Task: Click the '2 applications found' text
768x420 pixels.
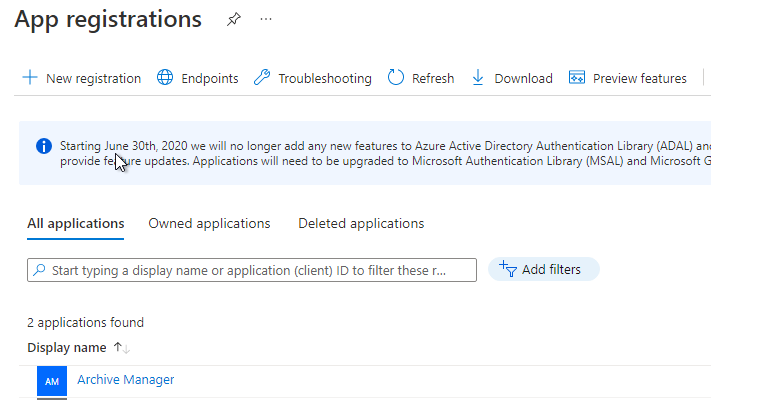Action: point(85,322)
